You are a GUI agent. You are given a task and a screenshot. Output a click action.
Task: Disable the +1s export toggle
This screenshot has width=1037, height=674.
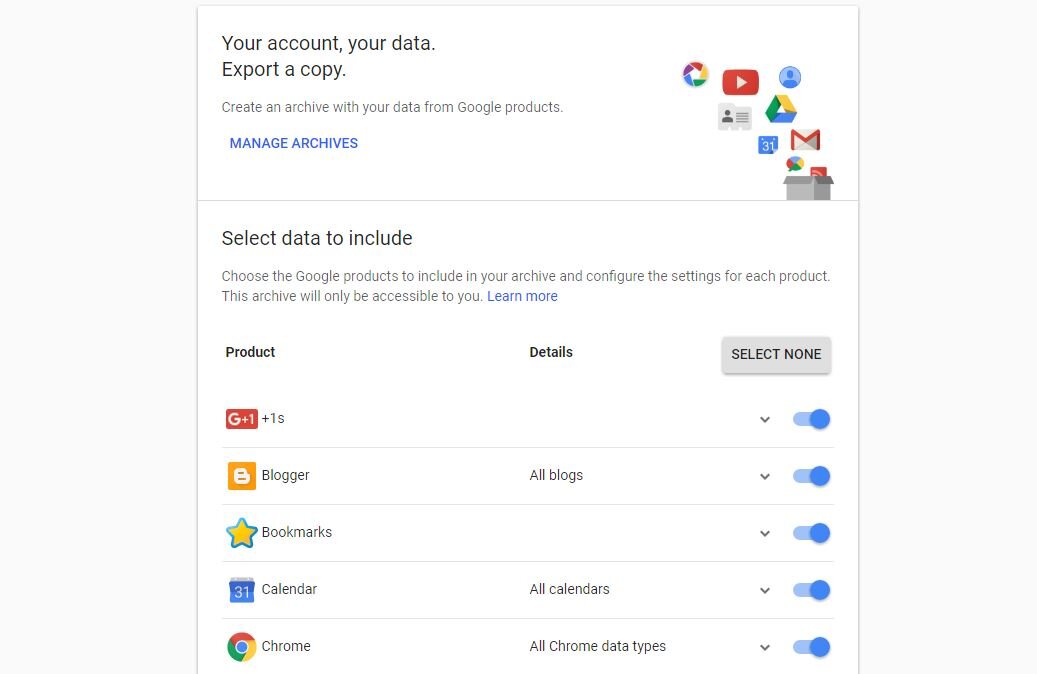[x=811, y=419]
